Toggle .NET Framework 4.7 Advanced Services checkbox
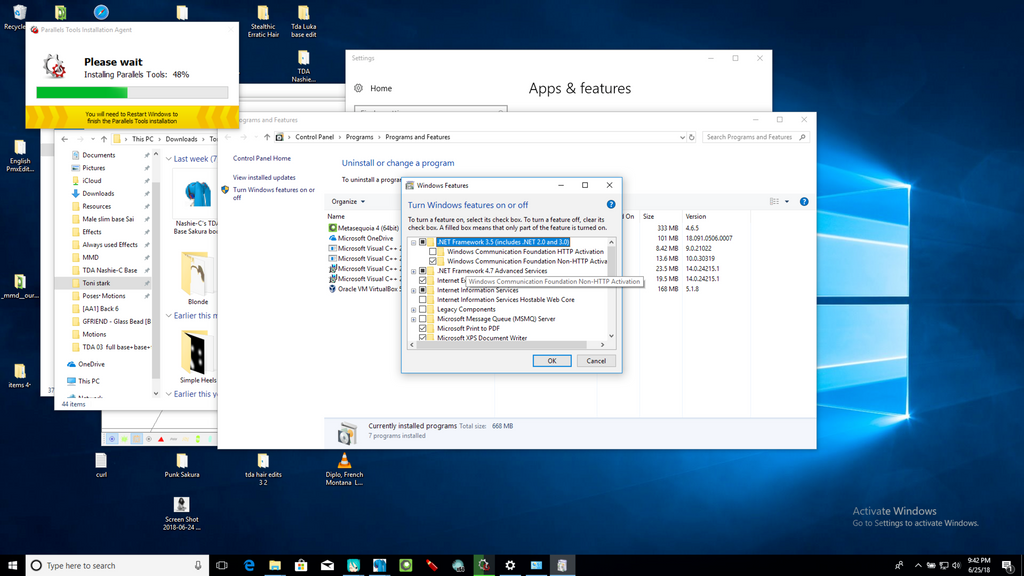Screen dimensions: 1024x576 coord(423,271)
